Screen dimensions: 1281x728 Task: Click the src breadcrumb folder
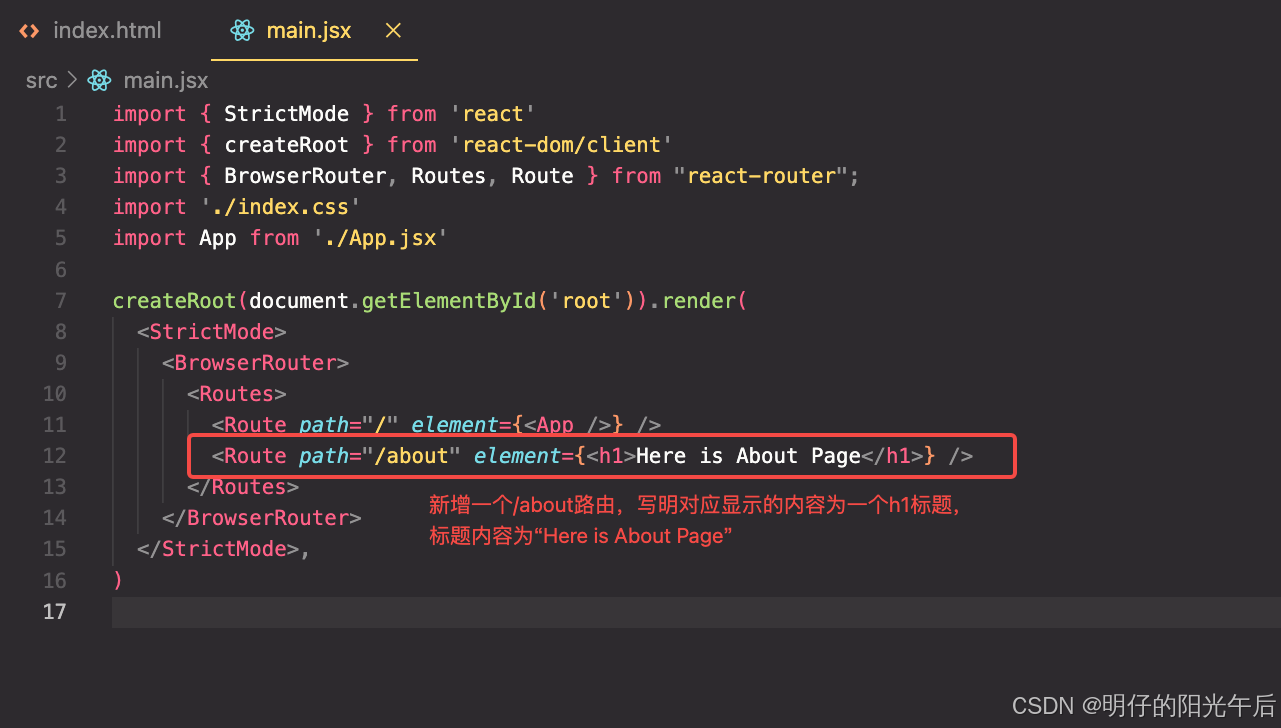tap(41, 80)
